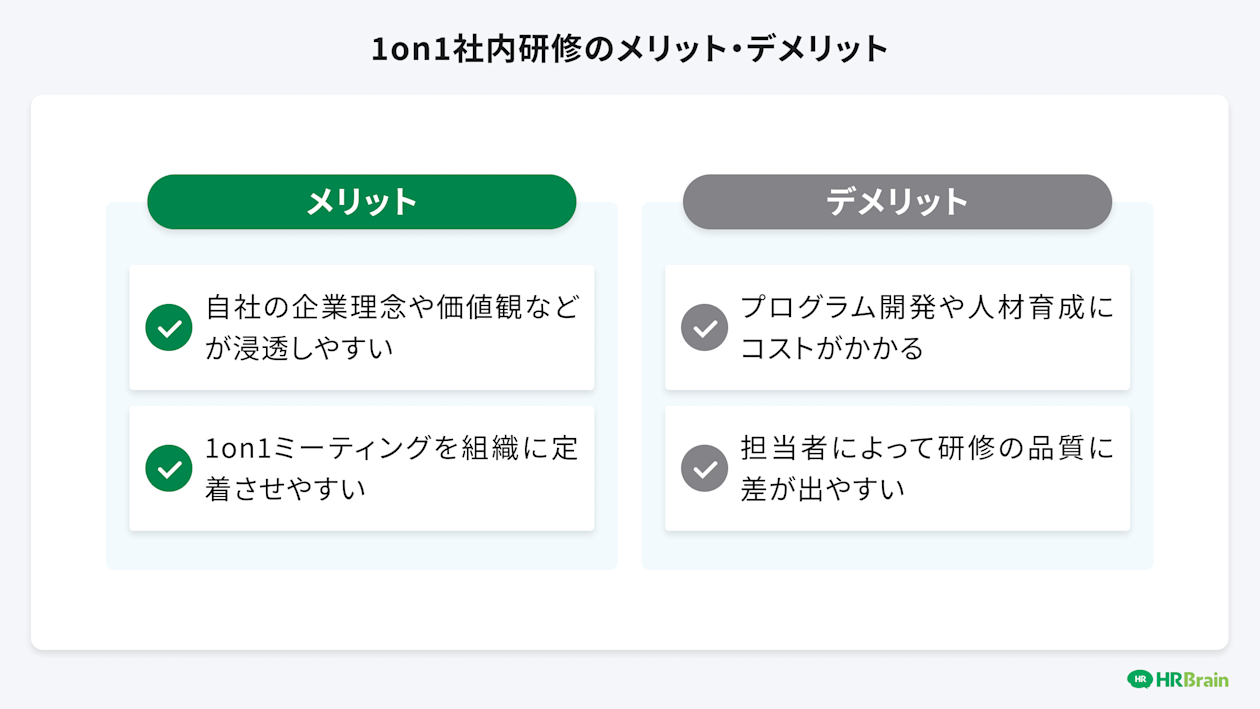This screenshot has width=1260, height=709.
Task: Click the white slide container area
Action: [x=630, y=610]
